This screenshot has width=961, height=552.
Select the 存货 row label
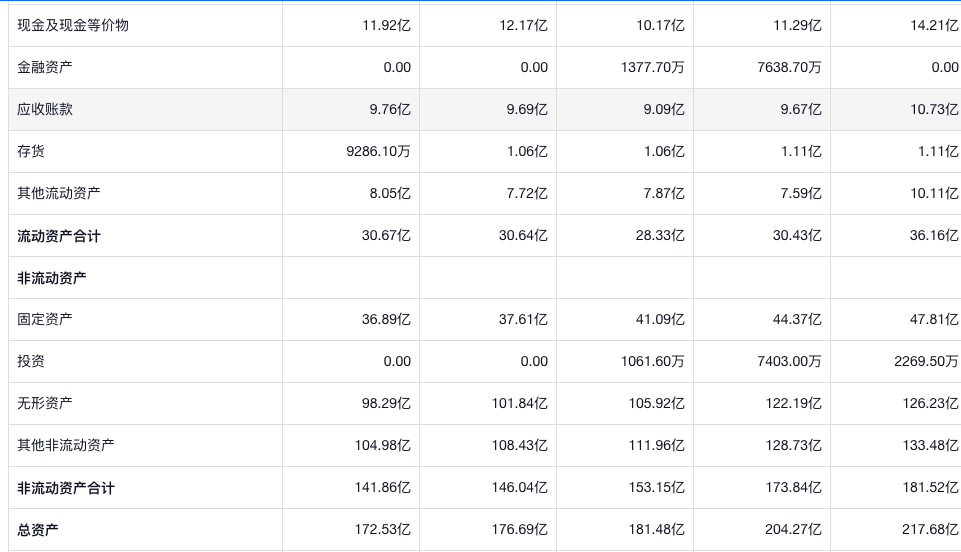[31, 151]
